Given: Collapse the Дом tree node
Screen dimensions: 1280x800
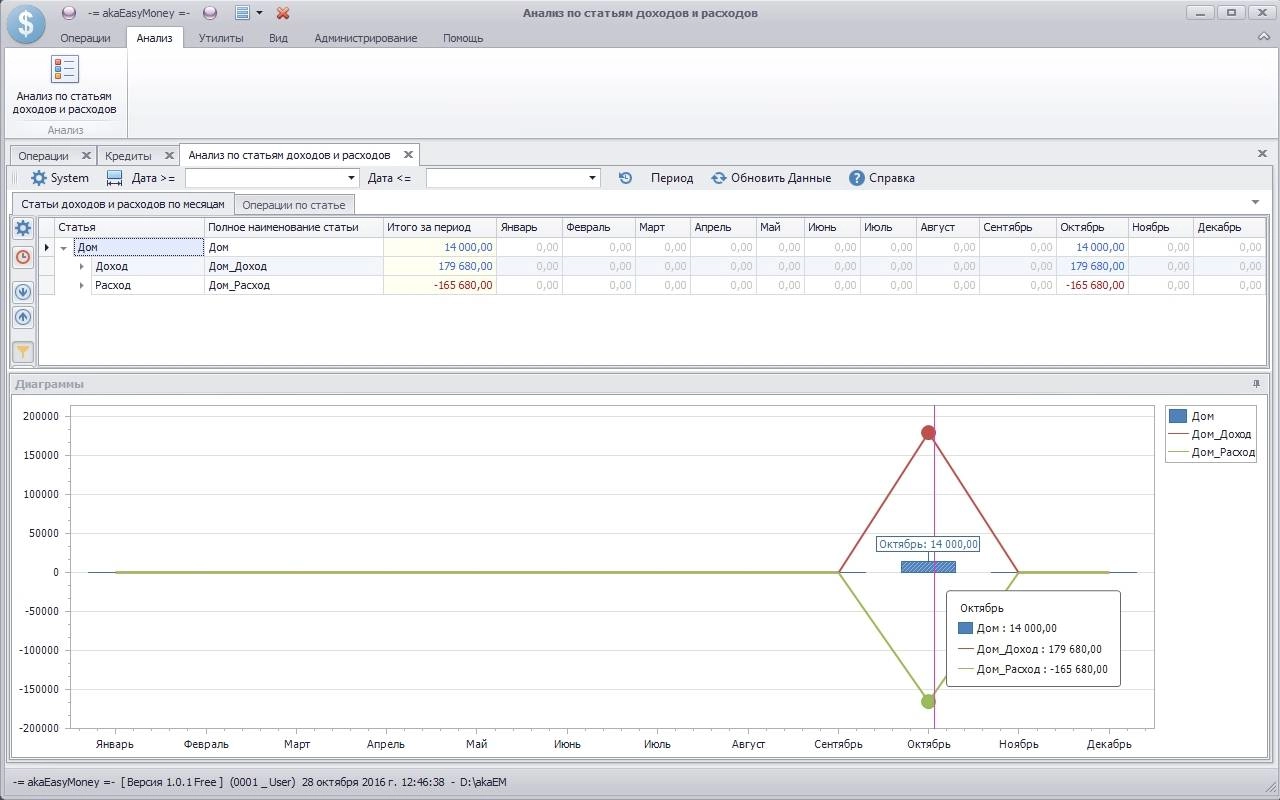Looking at the screenshot, I should pos(64,248).
